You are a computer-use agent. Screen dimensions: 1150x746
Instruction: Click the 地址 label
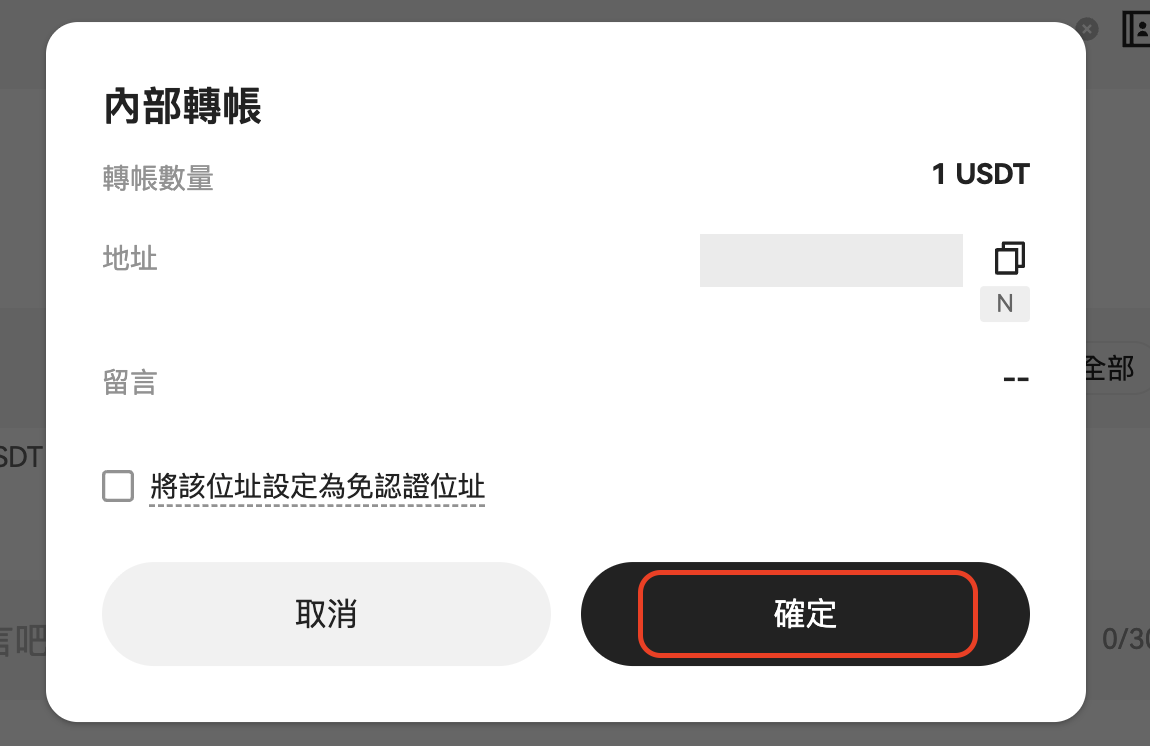tap(130, 259)
